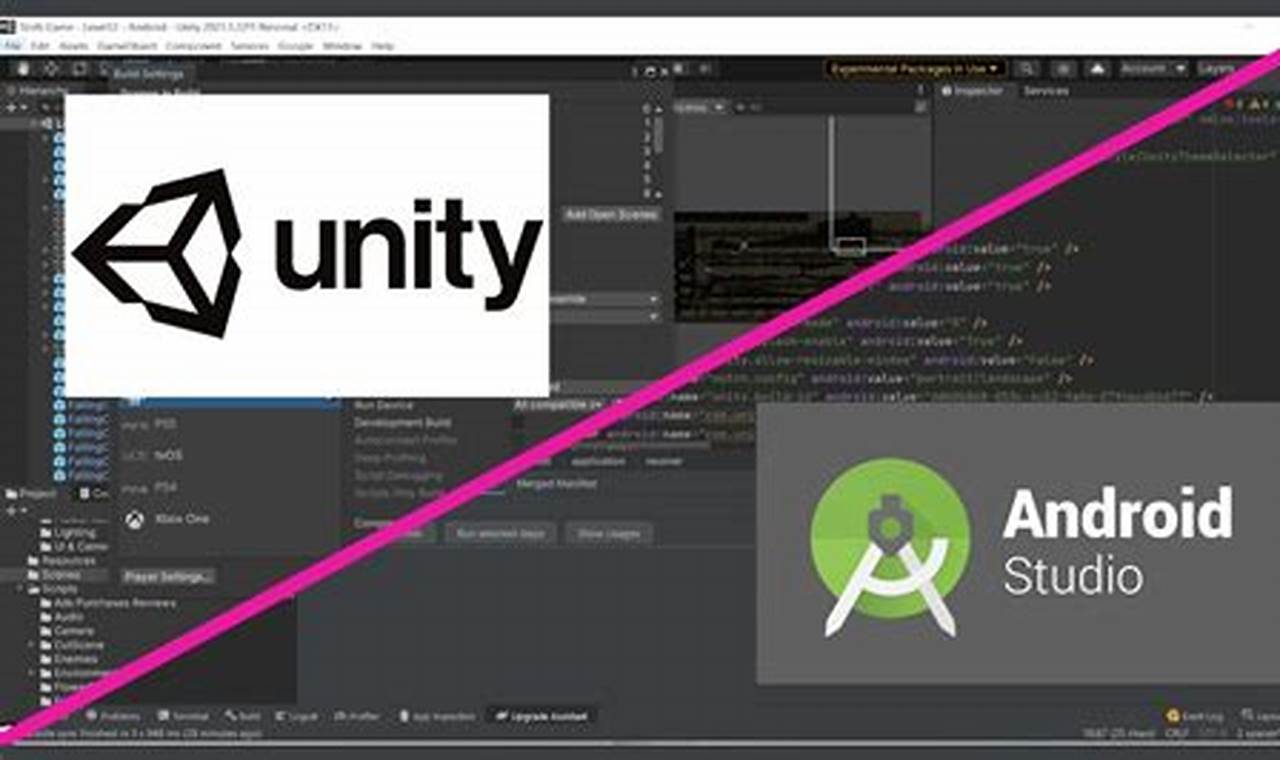This screenshot has height=760, width=1280.
Task: Select the Enemies folder
Action: (x=69, y=659)
